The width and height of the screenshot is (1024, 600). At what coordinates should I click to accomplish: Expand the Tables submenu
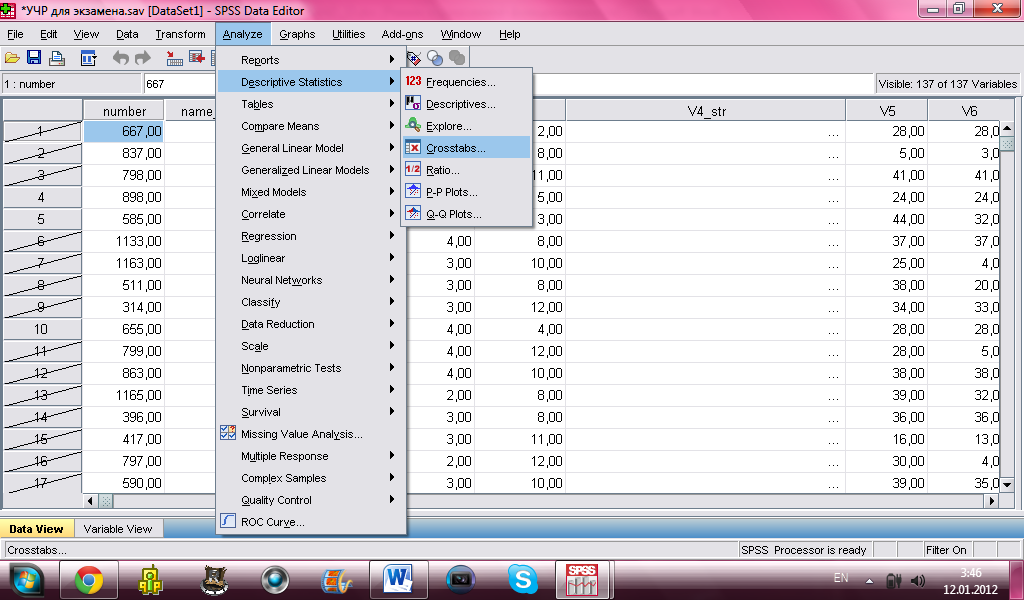[x=311, y=104]
